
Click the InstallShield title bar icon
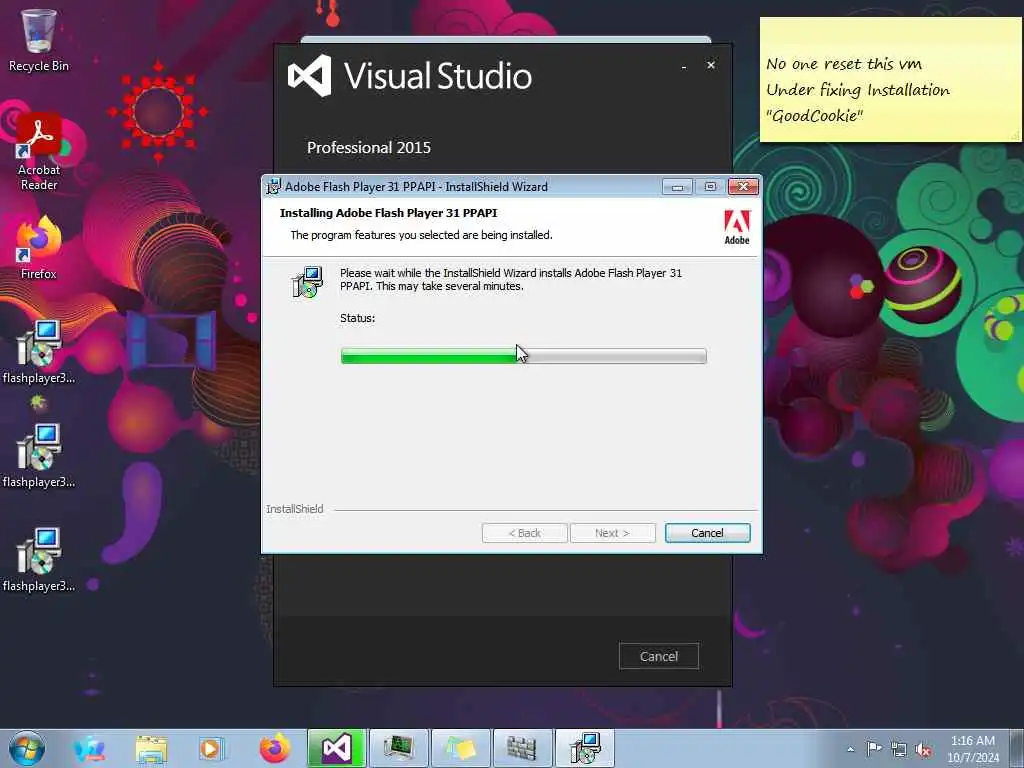pyautogui.click(x=274, y=187)
